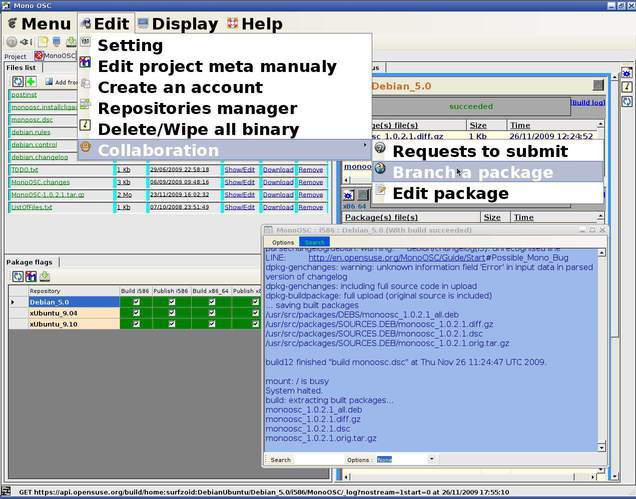Toggle Build i586 checkbox for xUbuntu_9.04

coord(136,313)
